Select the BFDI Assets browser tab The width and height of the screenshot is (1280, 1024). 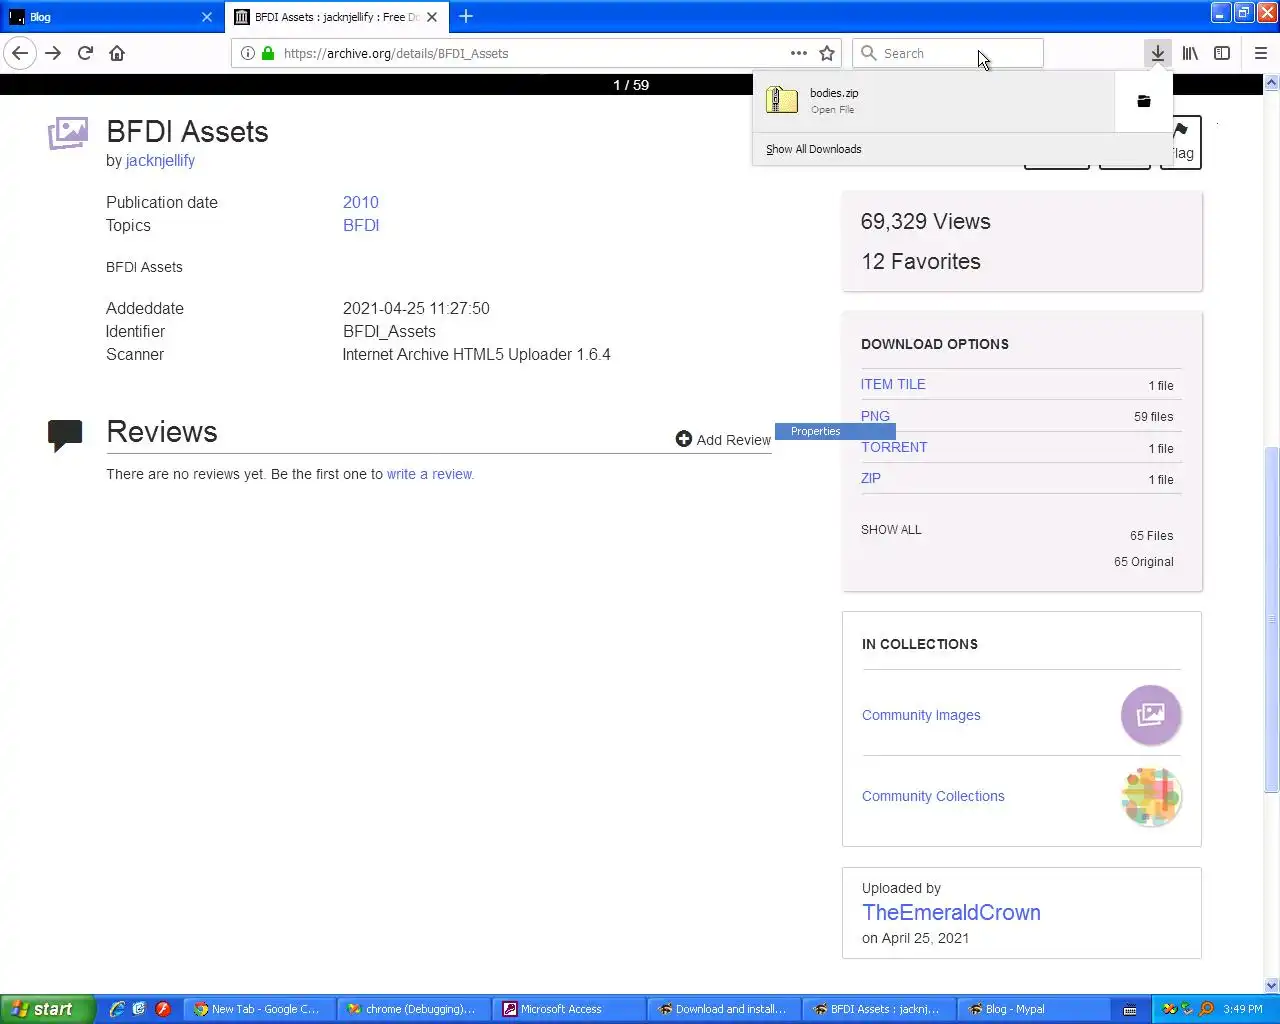point(336,17)
